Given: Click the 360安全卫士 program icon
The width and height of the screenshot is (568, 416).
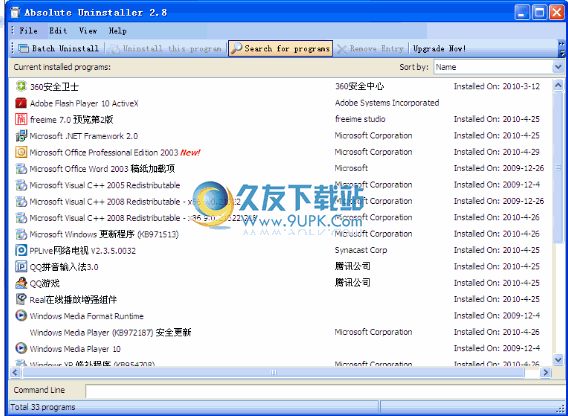Looking at the screenshot, I should pos(21,86).
